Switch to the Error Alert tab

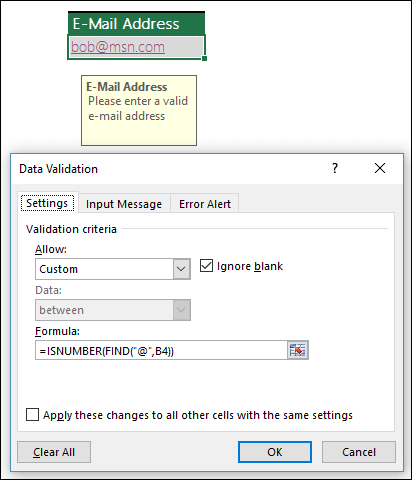pyautogui.click(x=205, y=204)
